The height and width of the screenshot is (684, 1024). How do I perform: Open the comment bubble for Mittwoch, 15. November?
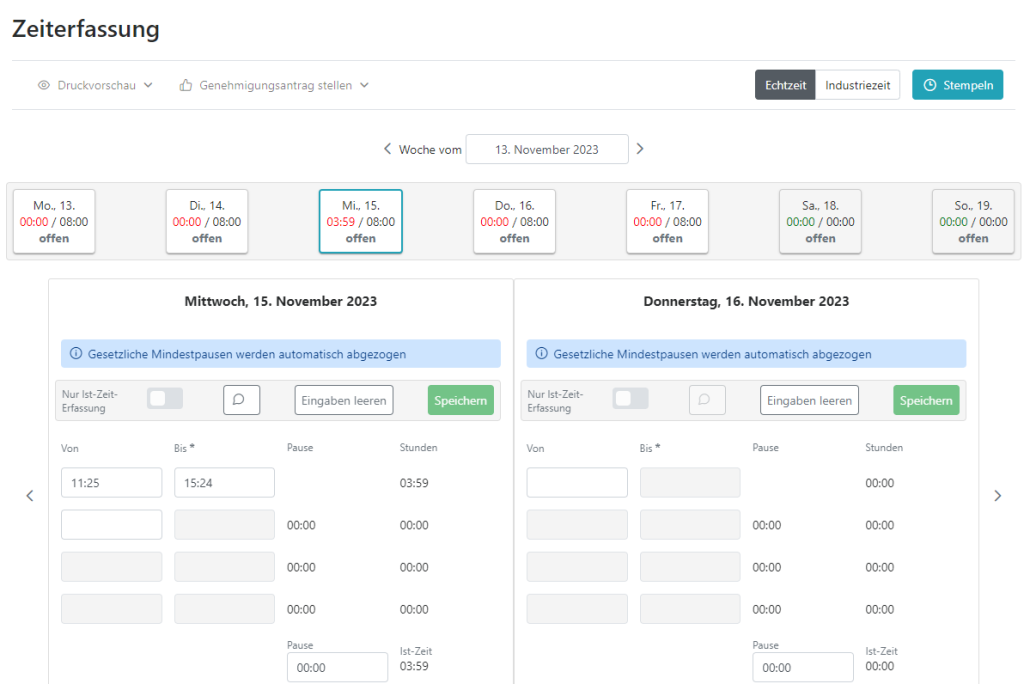(x=242, y=400)
